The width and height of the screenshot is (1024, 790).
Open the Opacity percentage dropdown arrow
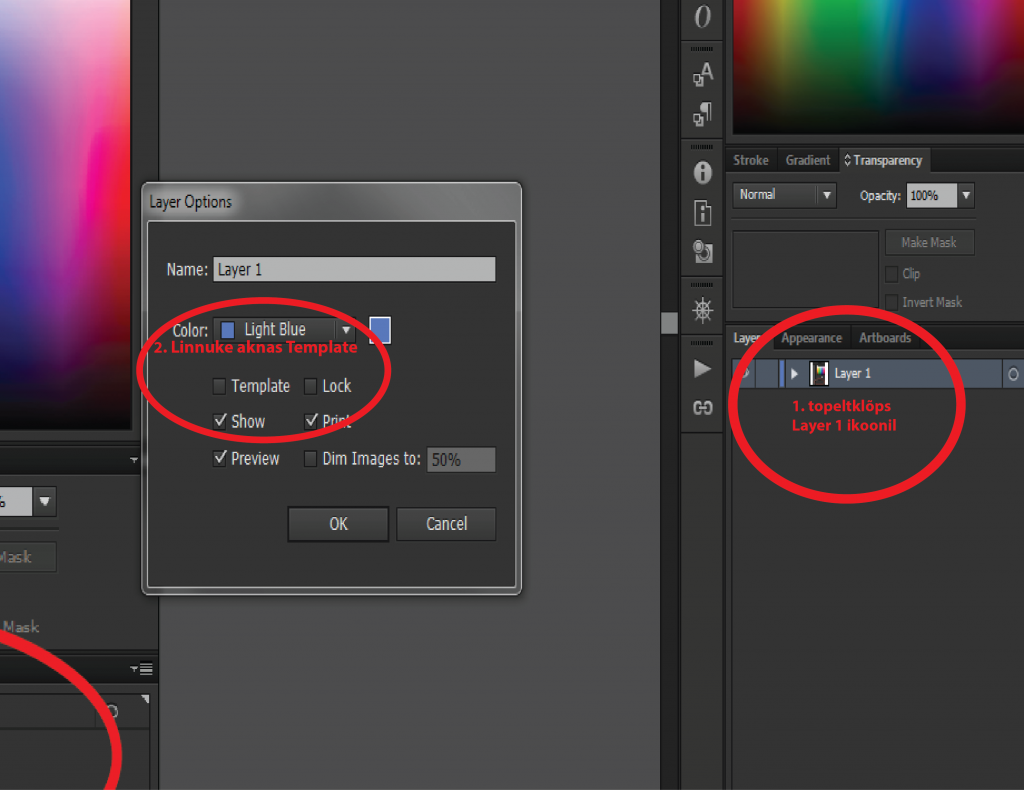(x=966, y=195)
